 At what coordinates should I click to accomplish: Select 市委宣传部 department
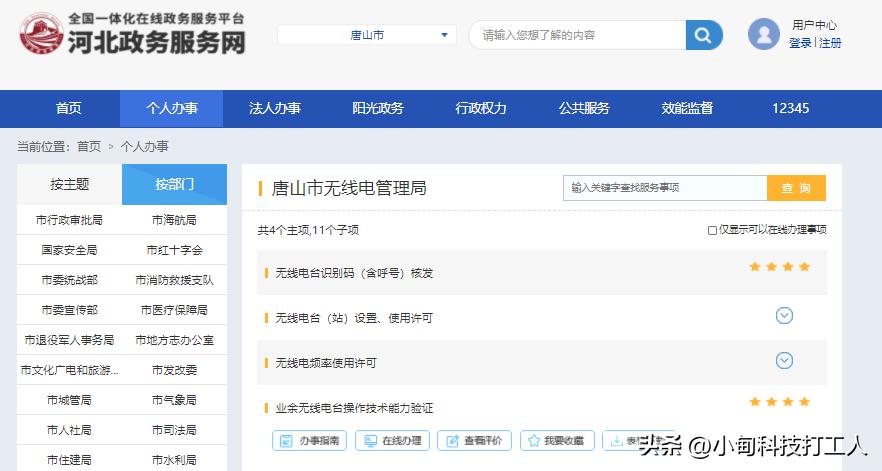[69, 310]
